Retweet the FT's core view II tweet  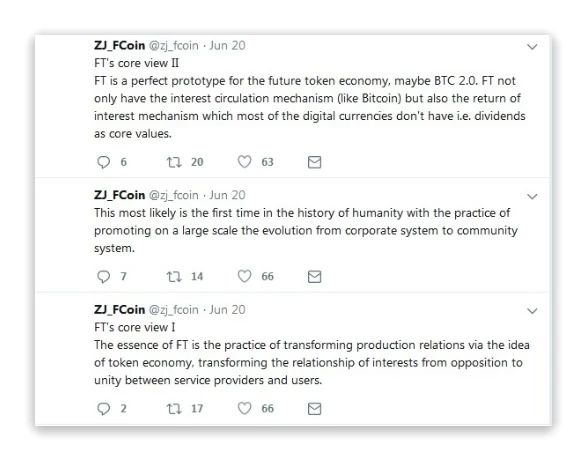[x=174, y=162]
